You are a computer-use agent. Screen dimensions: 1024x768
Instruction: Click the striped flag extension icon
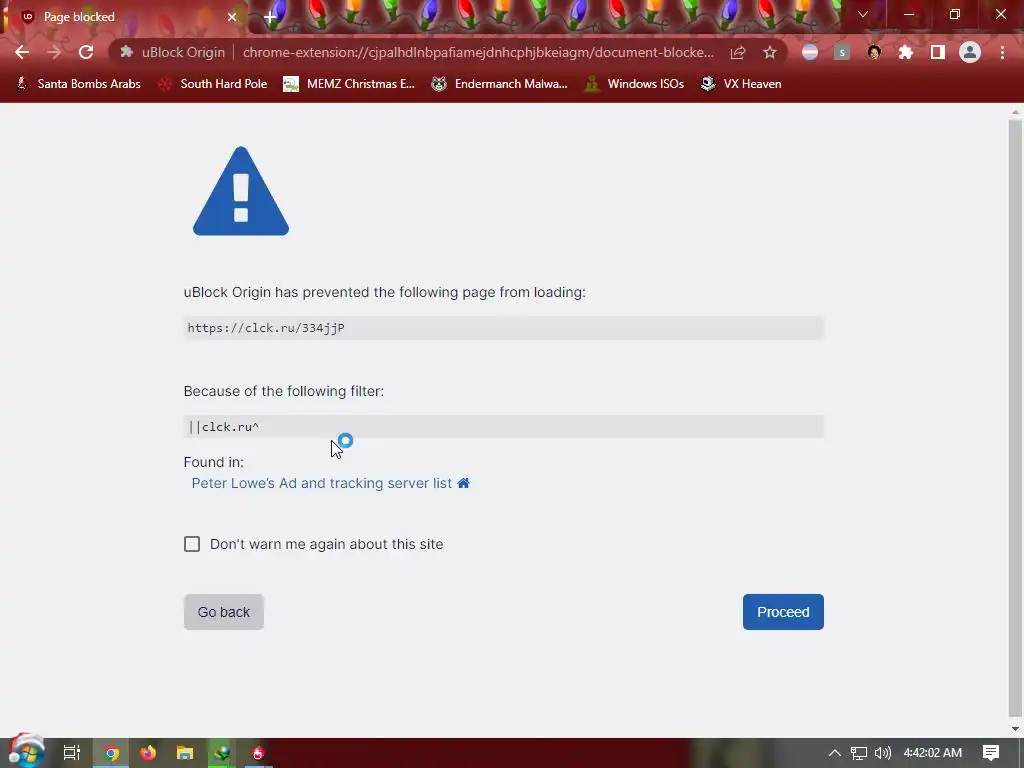[x=810, y=52]
